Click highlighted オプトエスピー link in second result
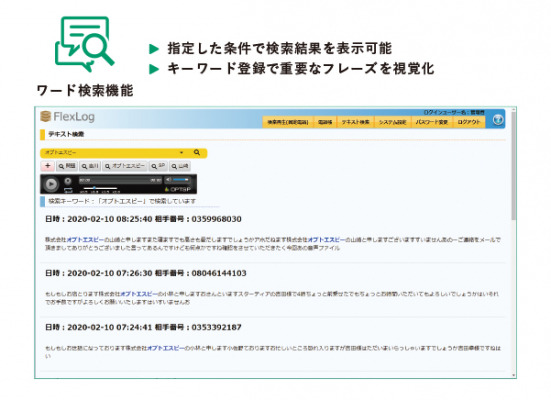The height and width of the screenshot is (400, 551). pos(138,294)
